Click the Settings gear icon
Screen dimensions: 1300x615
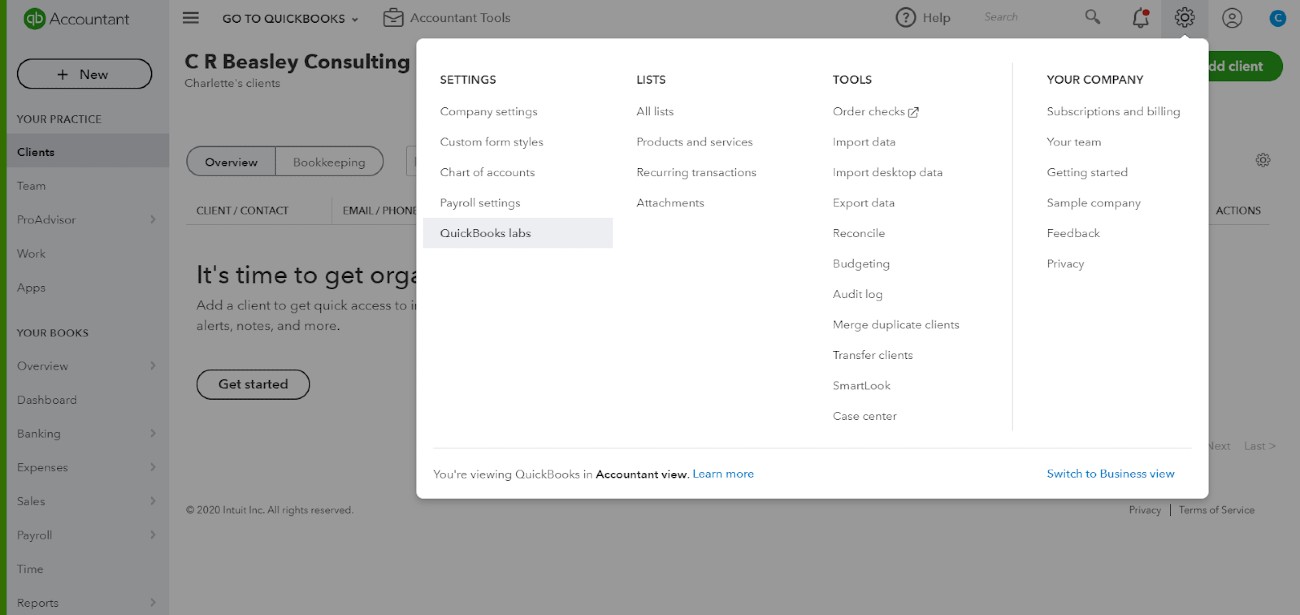[1187, 17]
